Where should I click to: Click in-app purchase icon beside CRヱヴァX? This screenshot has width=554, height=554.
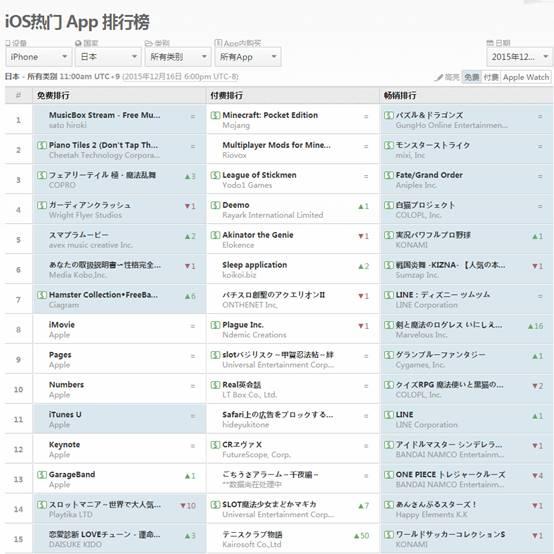pos(215,445)
